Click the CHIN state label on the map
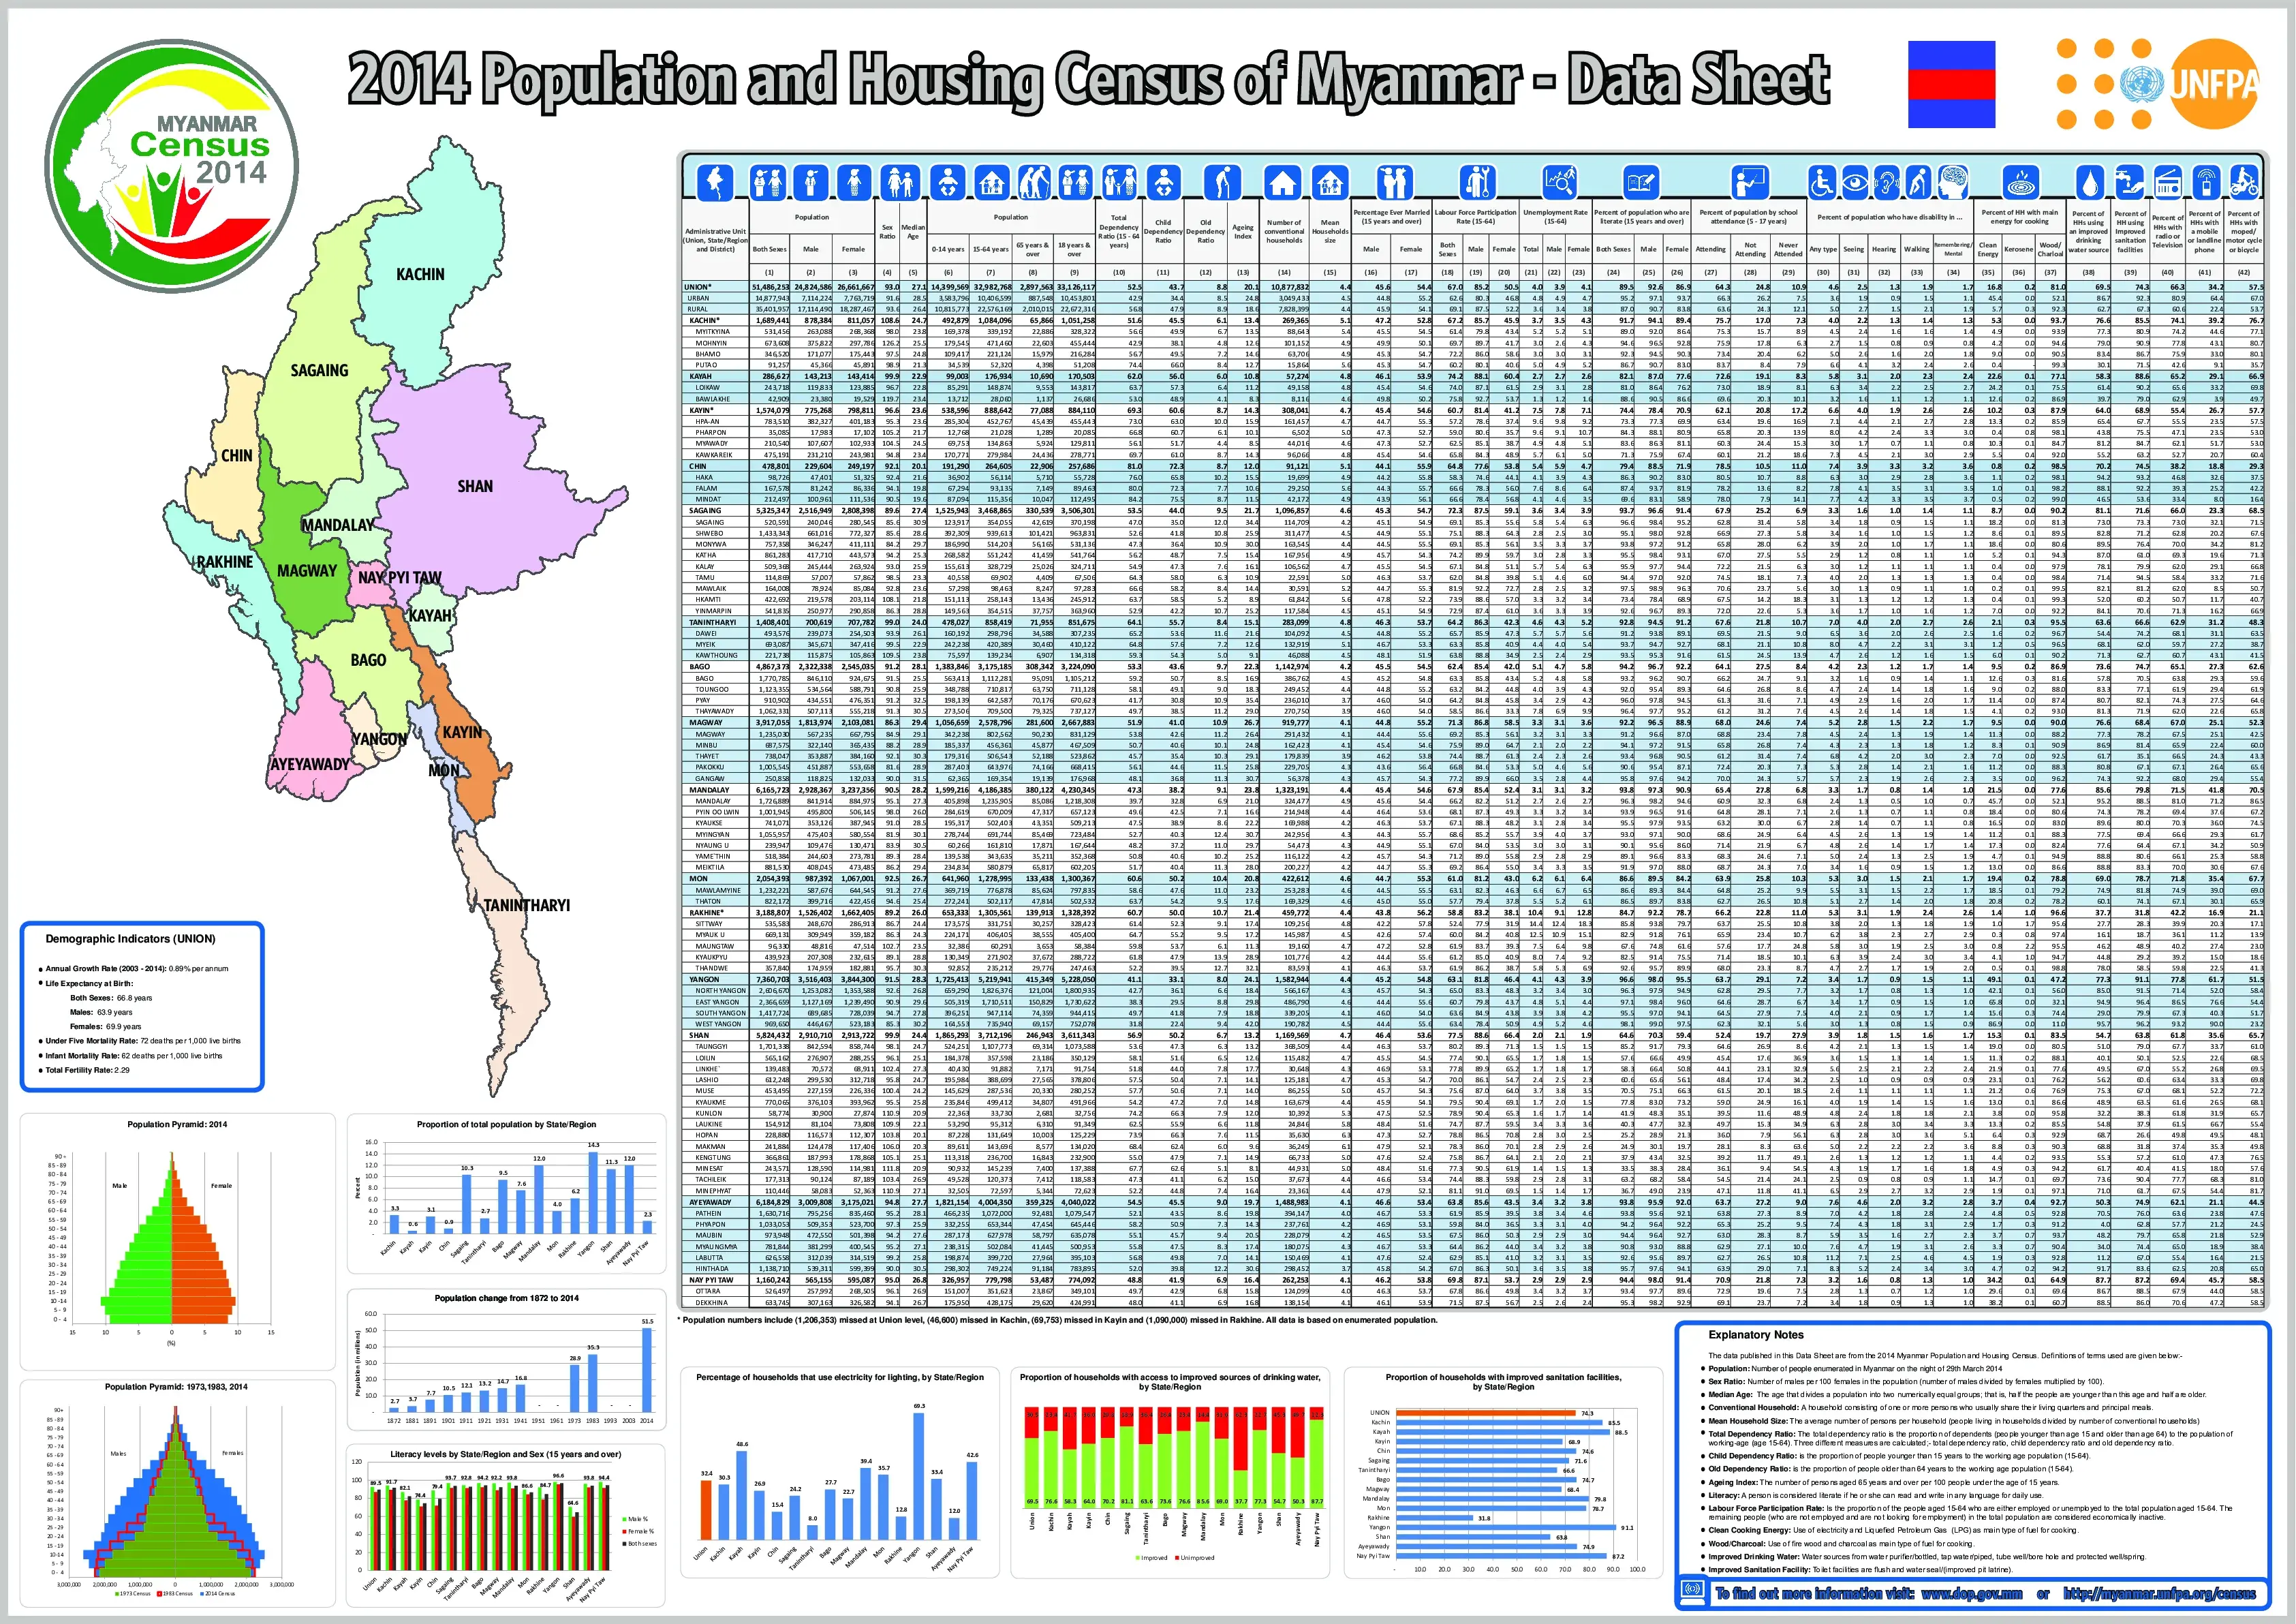The width and height of the screenshot is (2296, 1624). 236,456
